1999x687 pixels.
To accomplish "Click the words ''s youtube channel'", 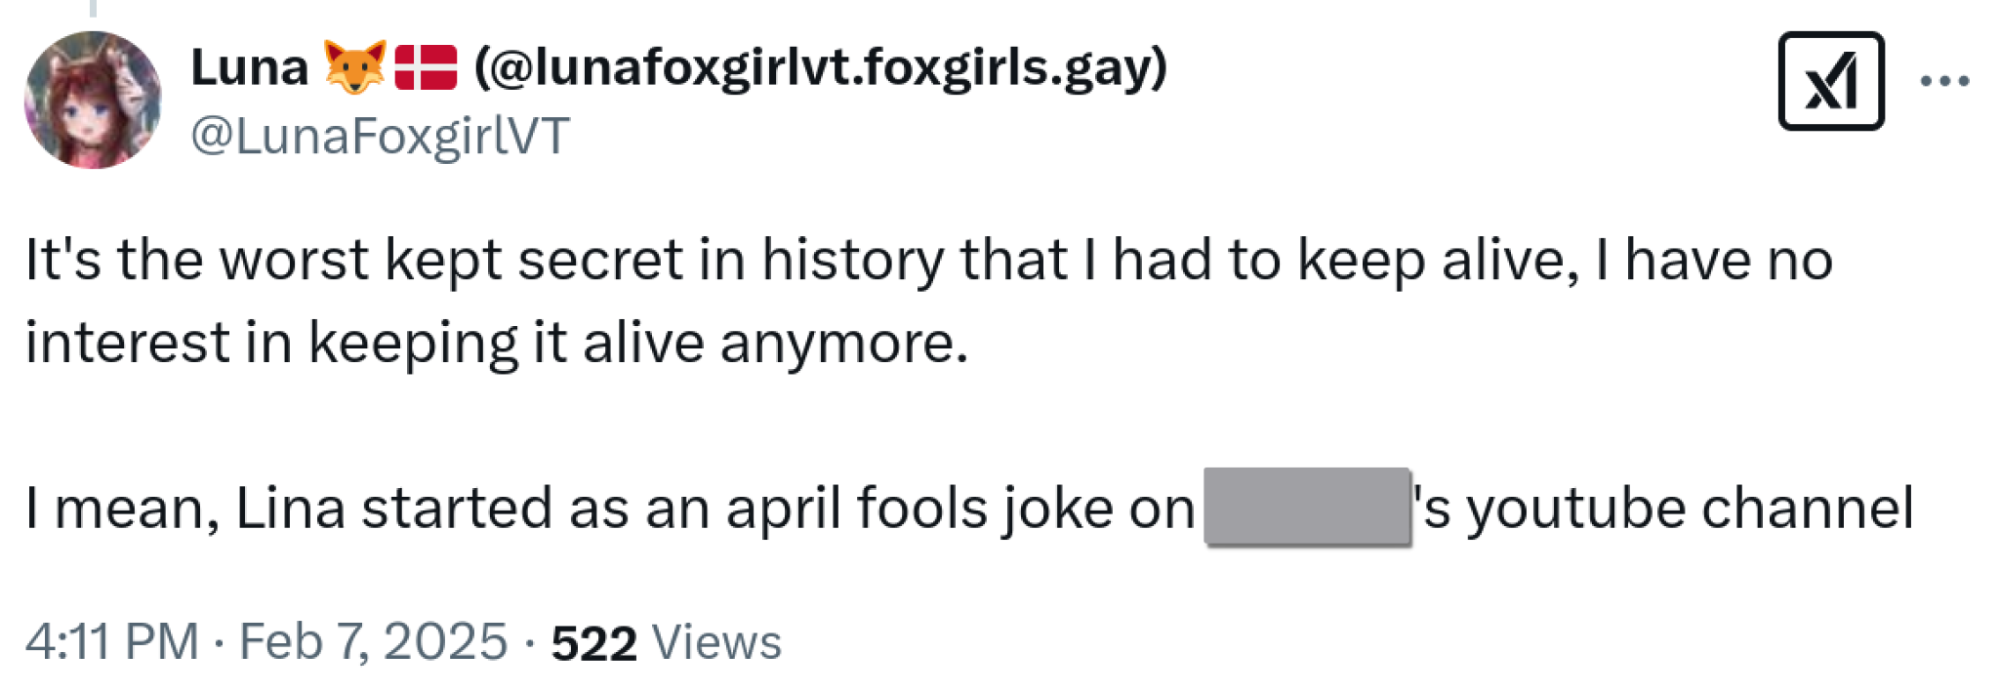I will pos(1663,508).
